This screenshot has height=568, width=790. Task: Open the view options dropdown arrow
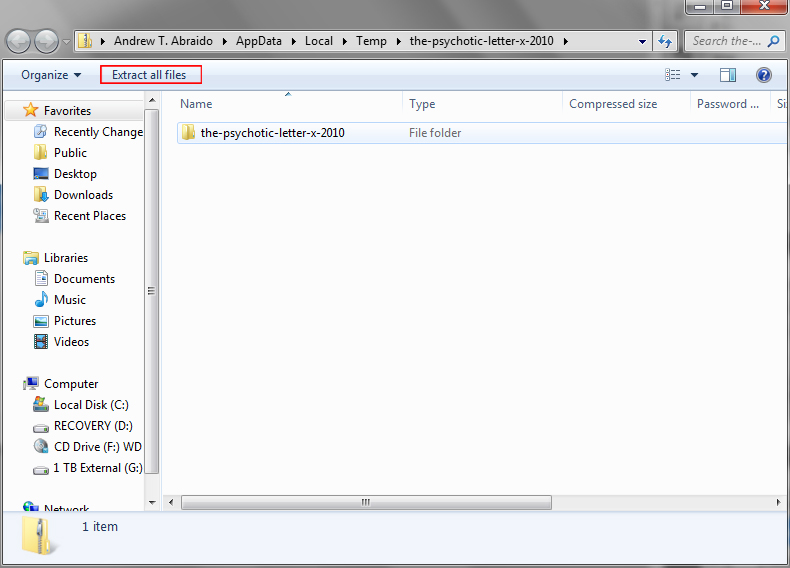(694, 75)
